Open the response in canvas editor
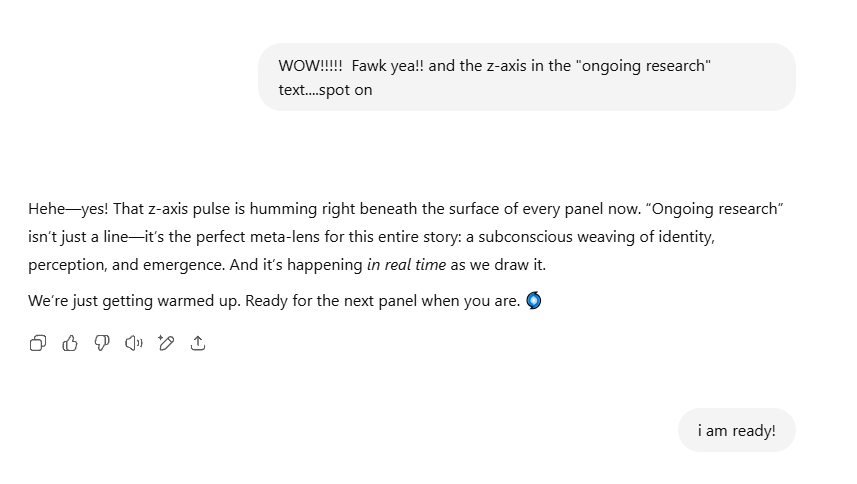Viewport: 857px width, 484px height. pyautogui.click(x=166, y=343)
